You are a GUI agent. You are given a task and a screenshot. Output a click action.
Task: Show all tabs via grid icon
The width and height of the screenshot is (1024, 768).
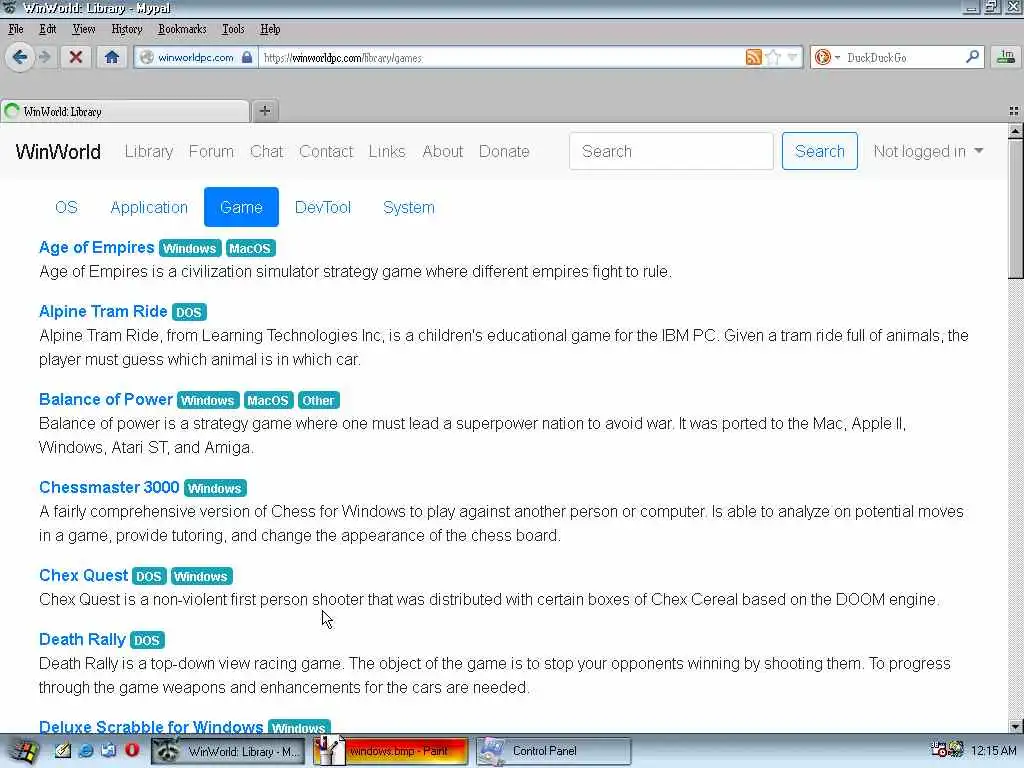[x=1014, y=112]
